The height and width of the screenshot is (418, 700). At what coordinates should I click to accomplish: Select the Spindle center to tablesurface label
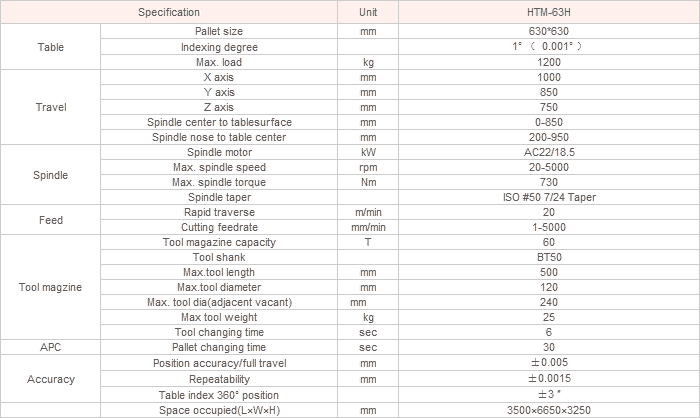(219, 122)
